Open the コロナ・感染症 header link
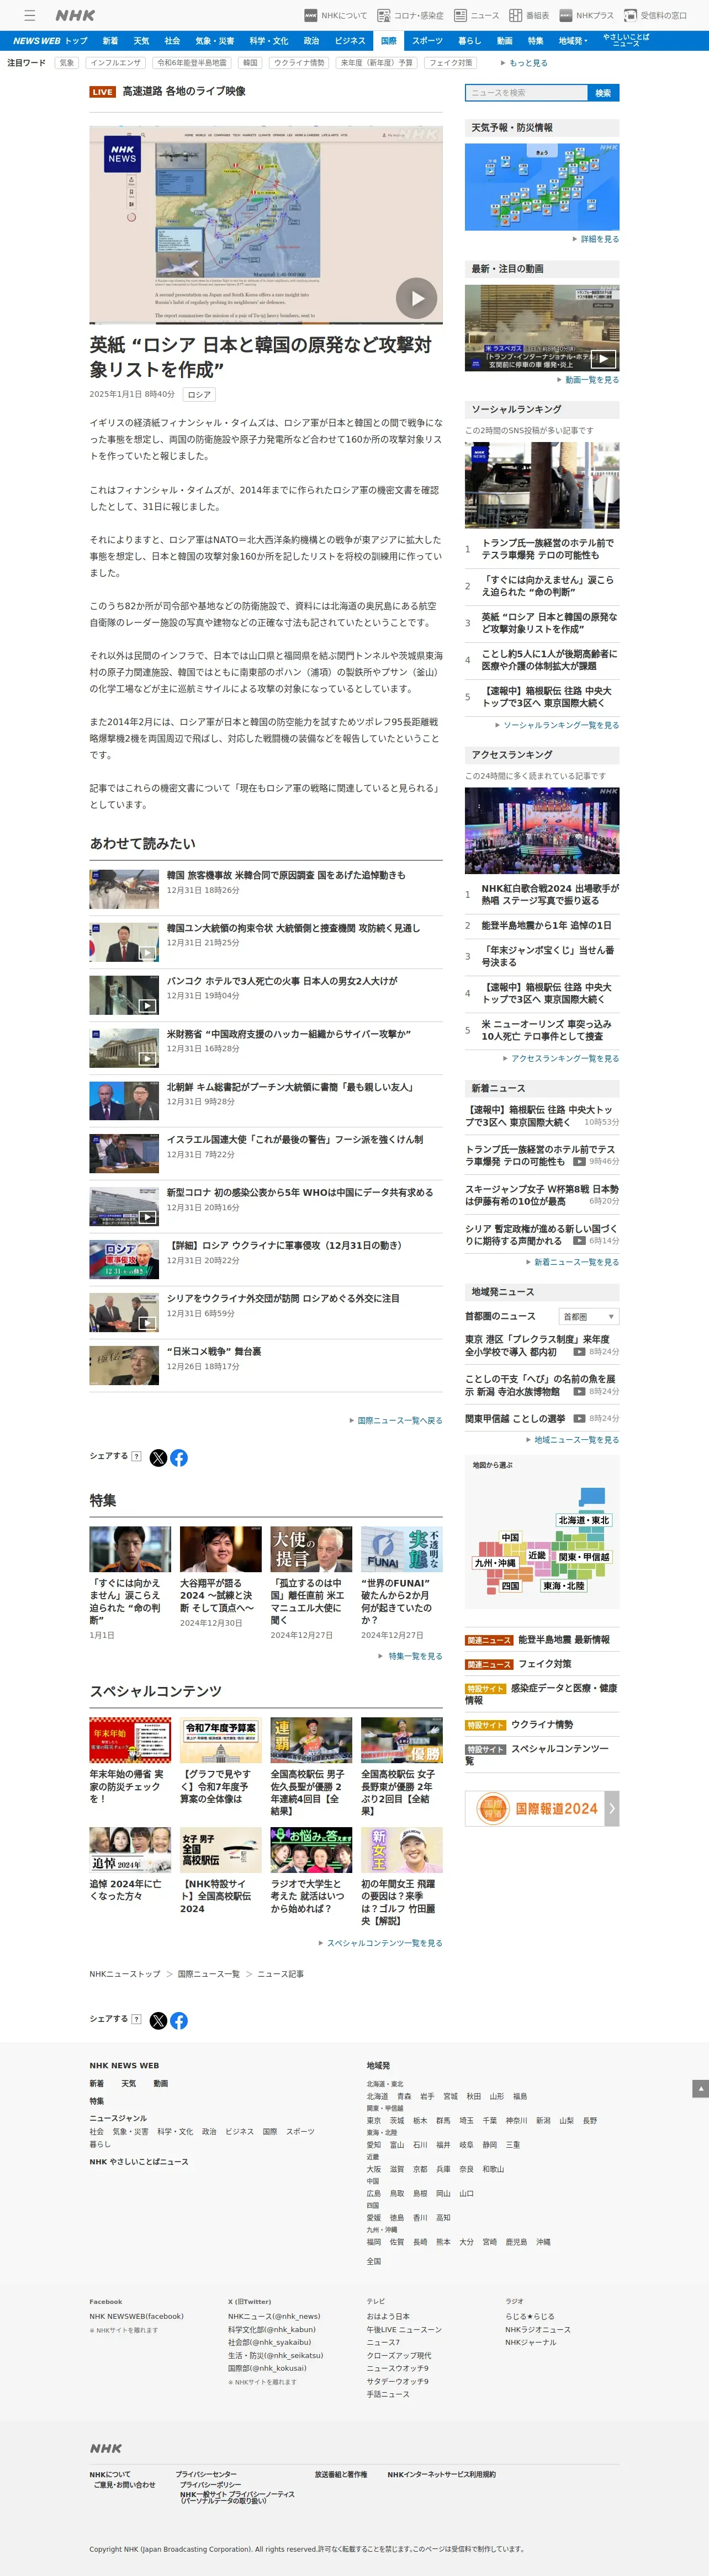 410,15
